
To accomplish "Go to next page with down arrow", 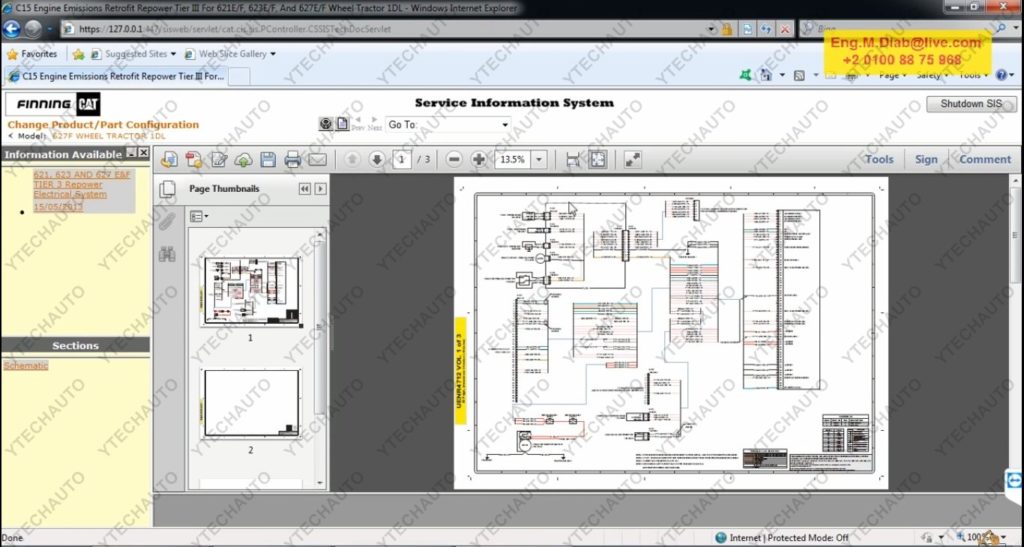I will click(x=377, y=159).
